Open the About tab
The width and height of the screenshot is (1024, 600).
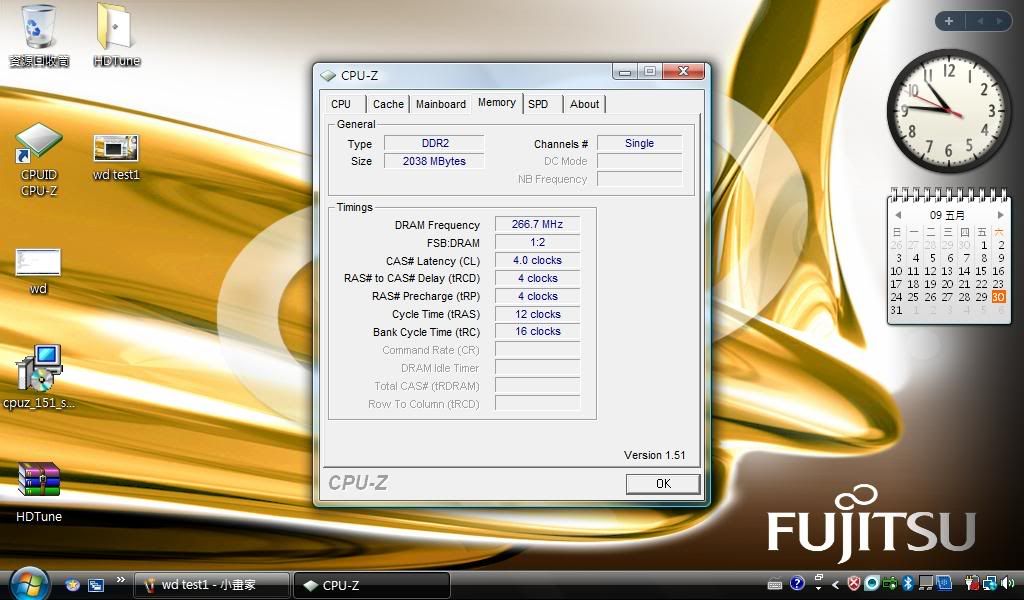(584, 104)
